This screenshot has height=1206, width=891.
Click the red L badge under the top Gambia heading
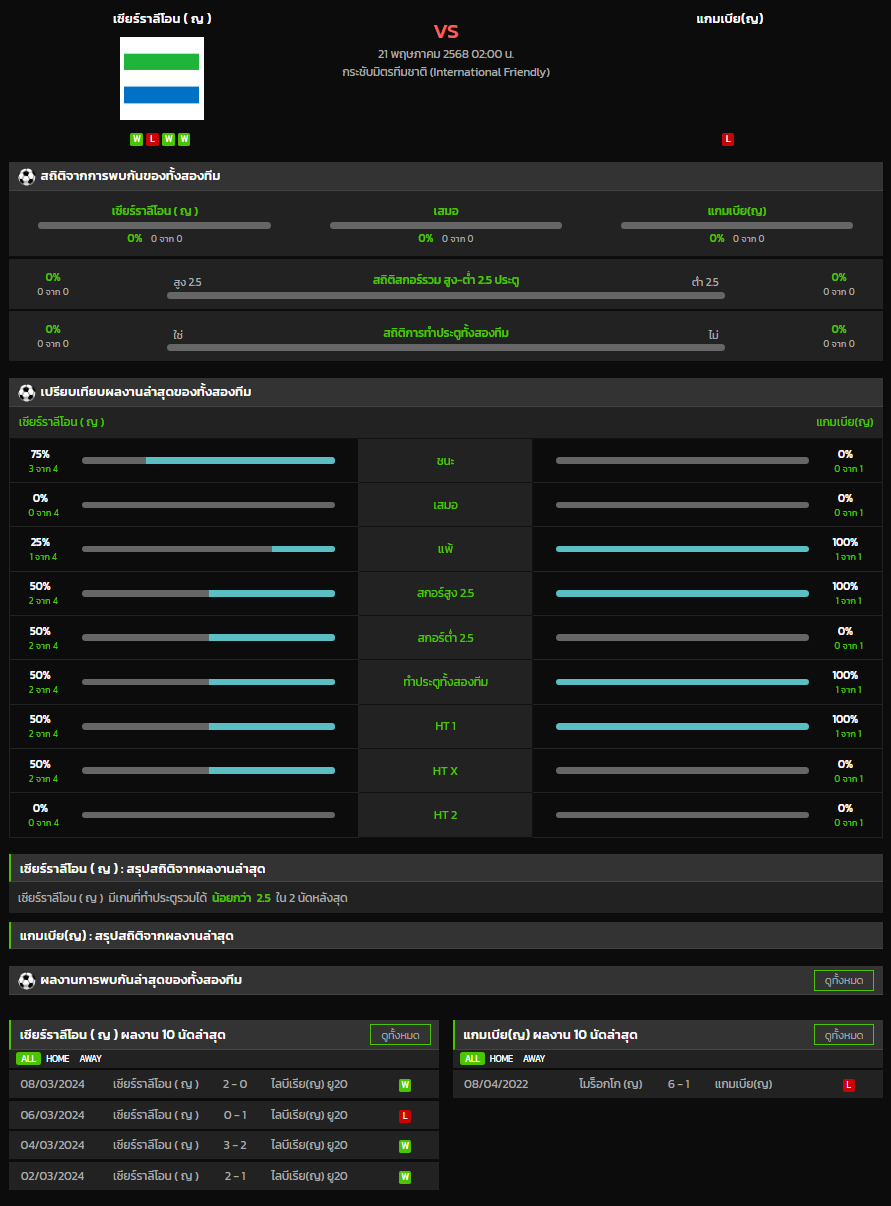pos(728,139)
